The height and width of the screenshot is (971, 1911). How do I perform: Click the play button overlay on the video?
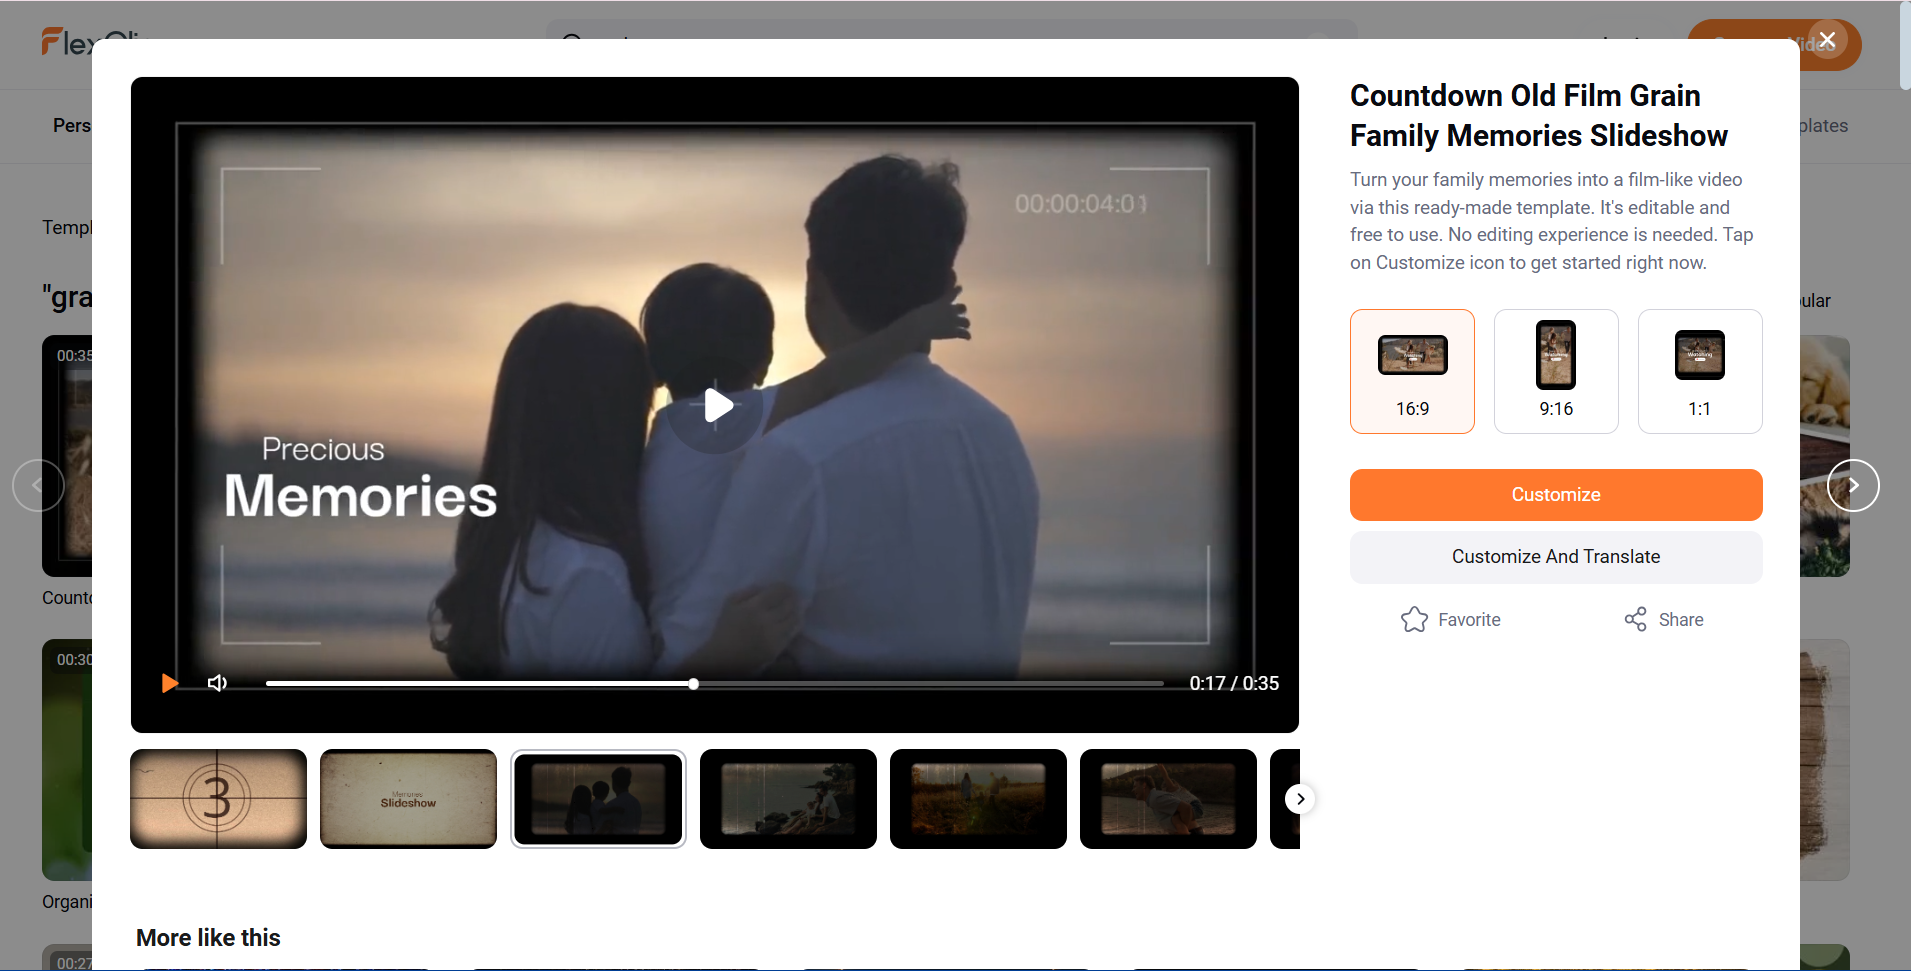click(714, 406)
